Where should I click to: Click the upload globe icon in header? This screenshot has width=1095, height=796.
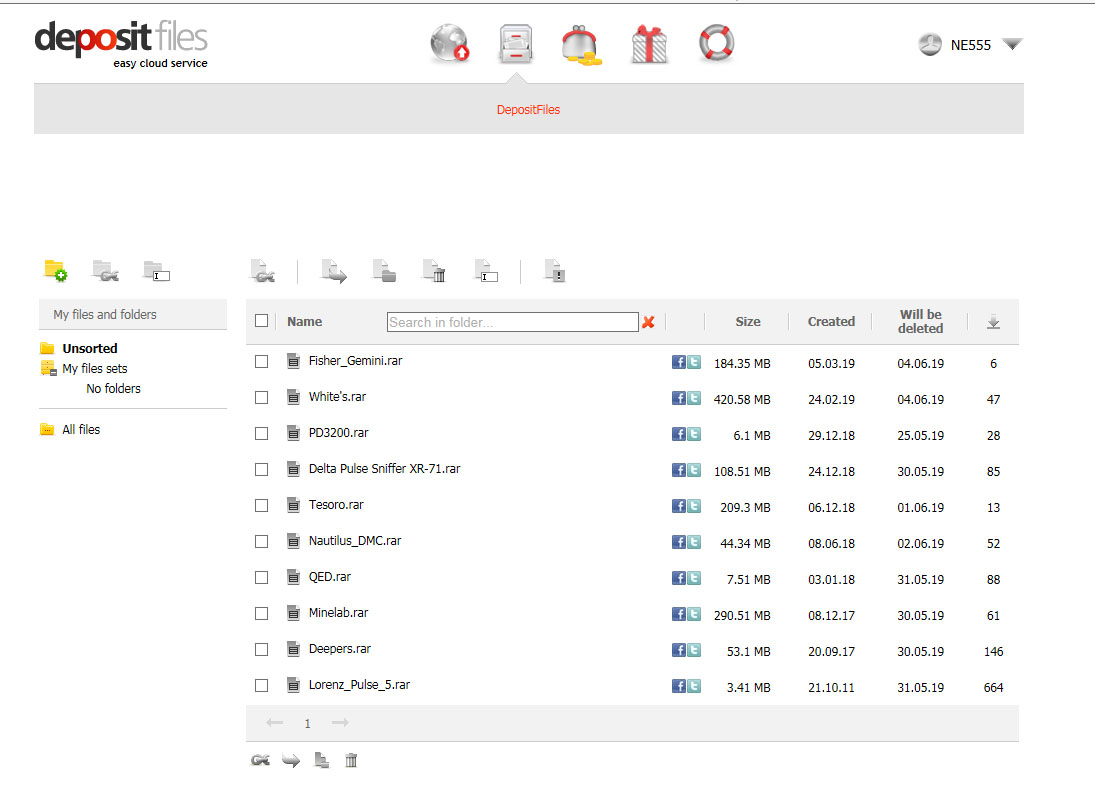(x=450, y=45)
